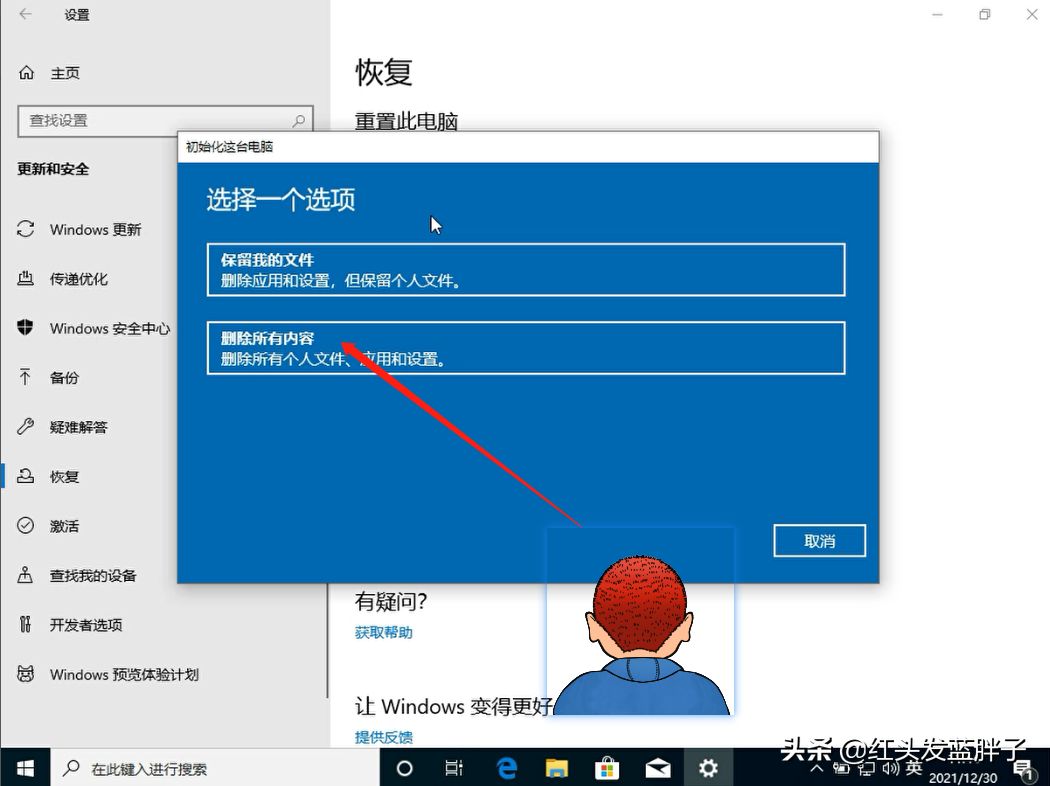This screenshot has height=786, width=1050.
Task: Click the 传递优化 icon
Action: (x=25, y=279)
